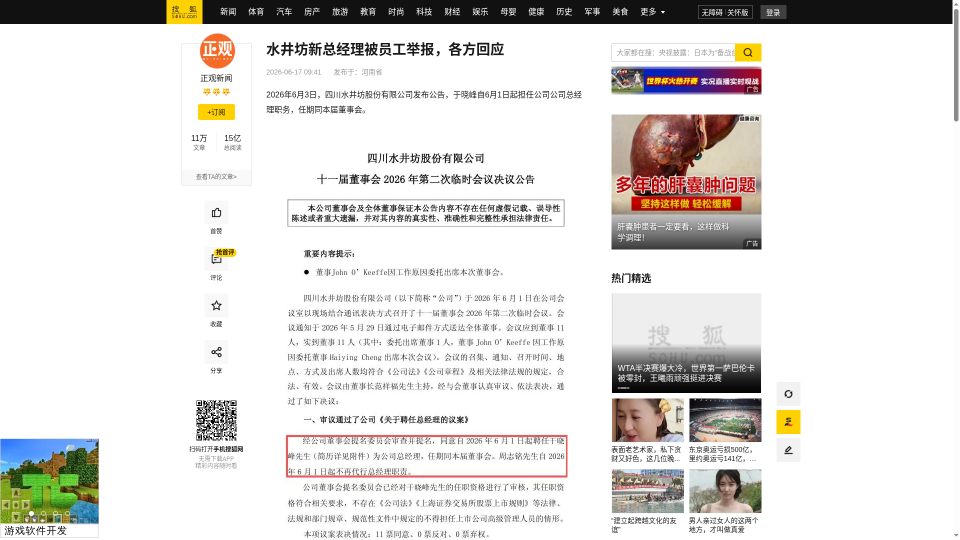
Task: Go to the 时尚 channel
Action: tap(396, 12)
